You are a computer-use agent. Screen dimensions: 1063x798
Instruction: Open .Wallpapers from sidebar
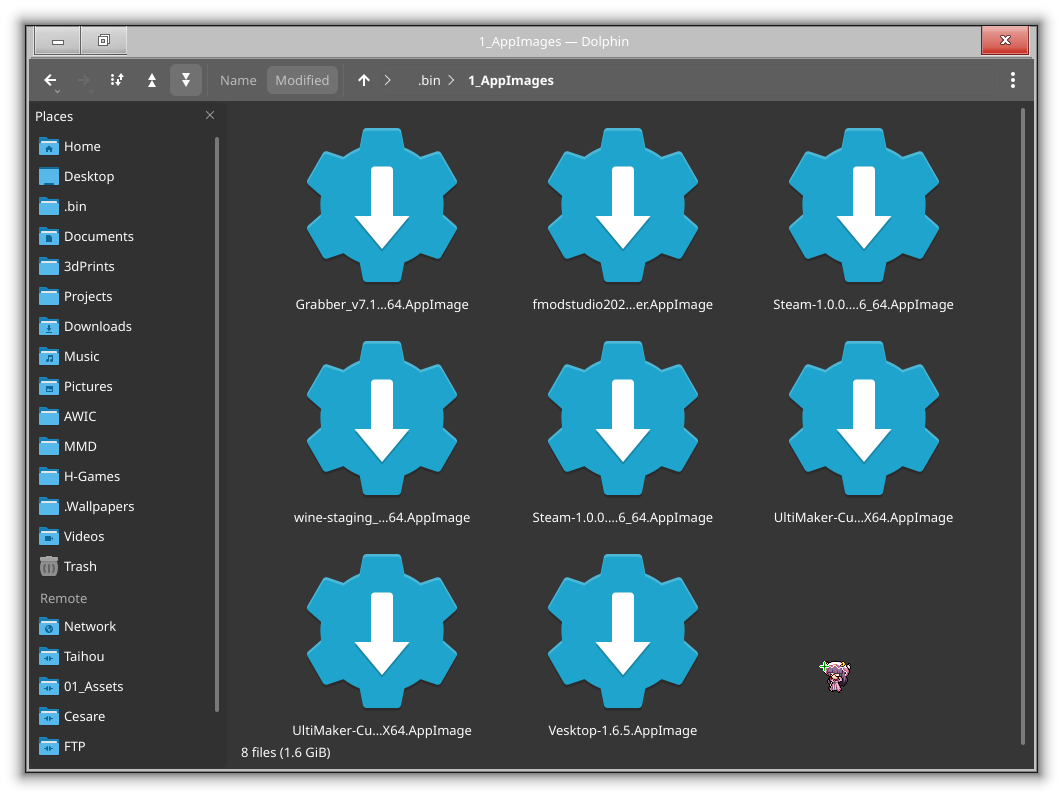pos(126,506)
